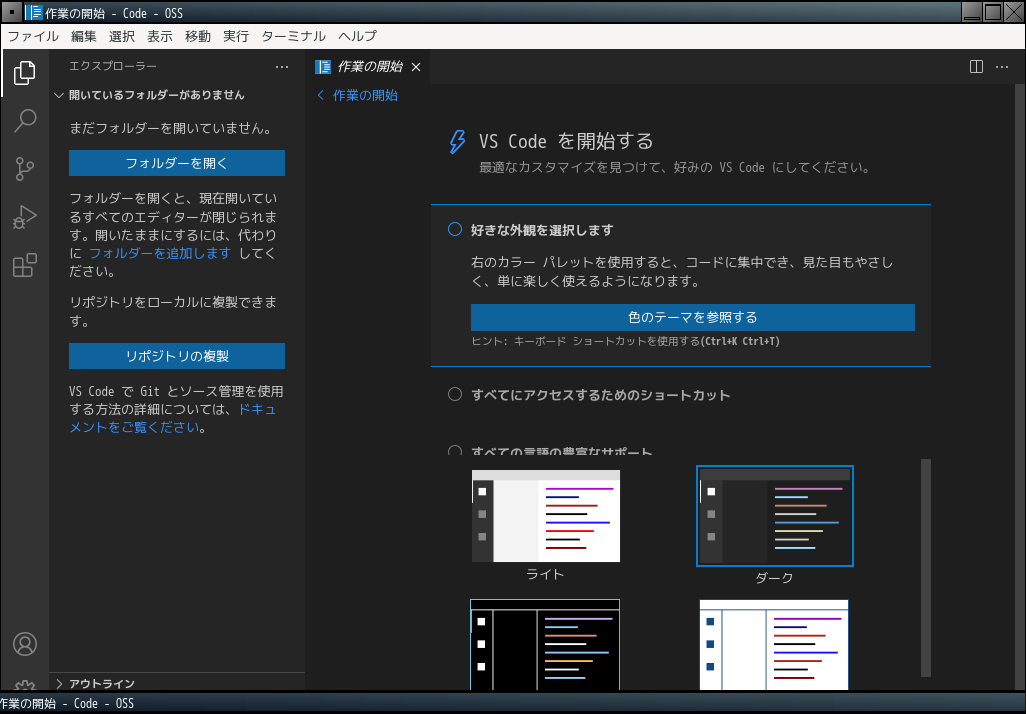Open the 表示 menu
The width and height of the screenshot is (1026, 714).
160,36
